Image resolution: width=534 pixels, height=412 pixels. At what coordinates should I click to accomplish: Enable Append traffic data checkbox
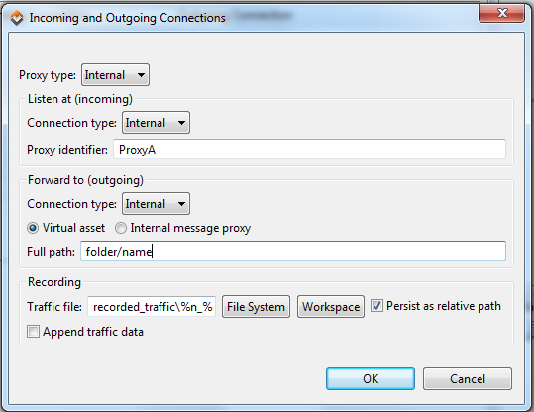(x=33, y=332)
